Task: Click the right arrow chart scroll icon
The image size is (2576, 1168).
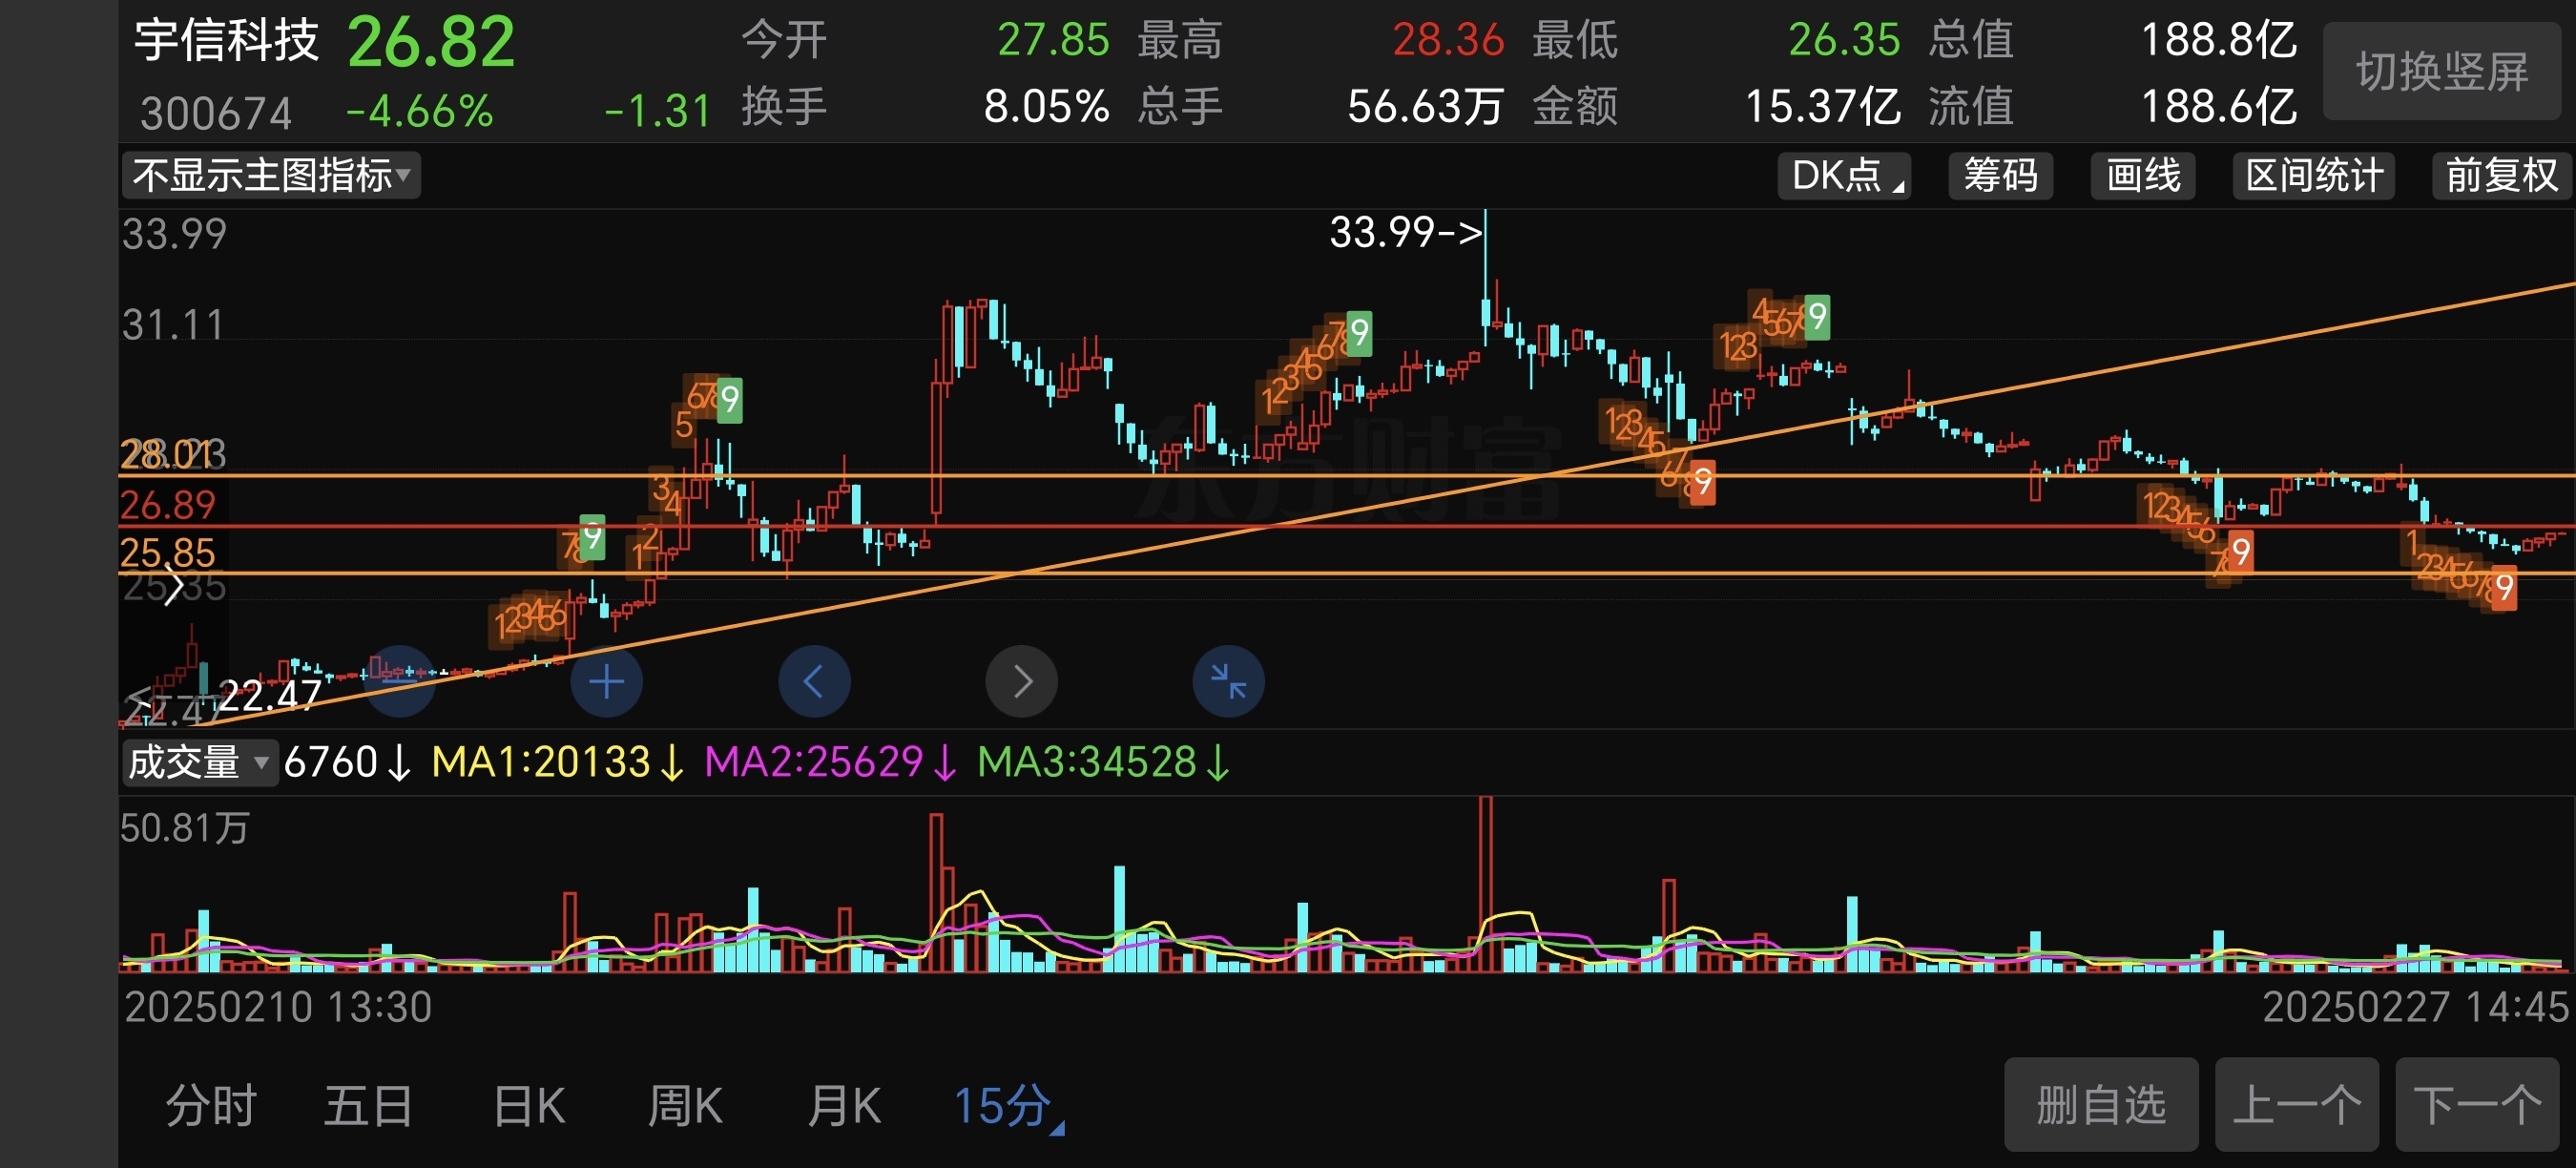Action: coord(1021,682)
